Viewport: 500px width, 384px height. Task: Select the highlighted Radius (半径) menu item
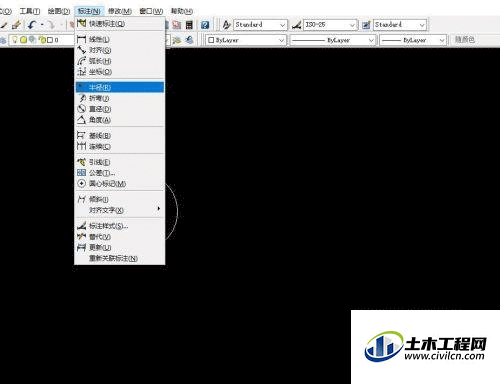point(120,87)
